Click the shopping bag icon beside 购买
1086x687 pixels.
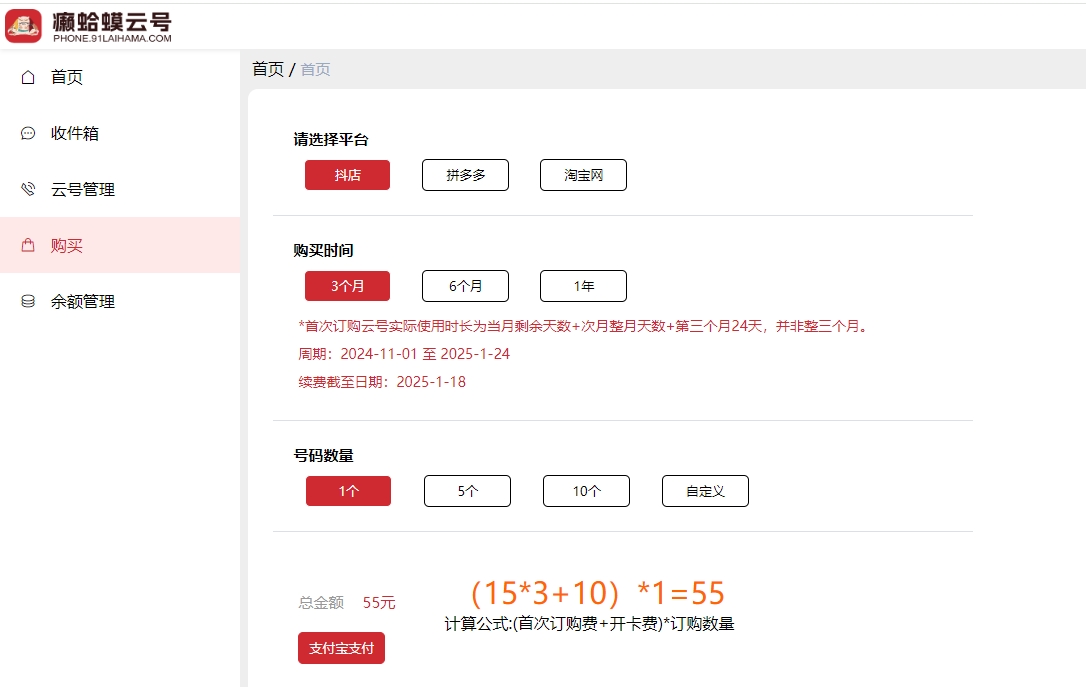tap(28, 245)
